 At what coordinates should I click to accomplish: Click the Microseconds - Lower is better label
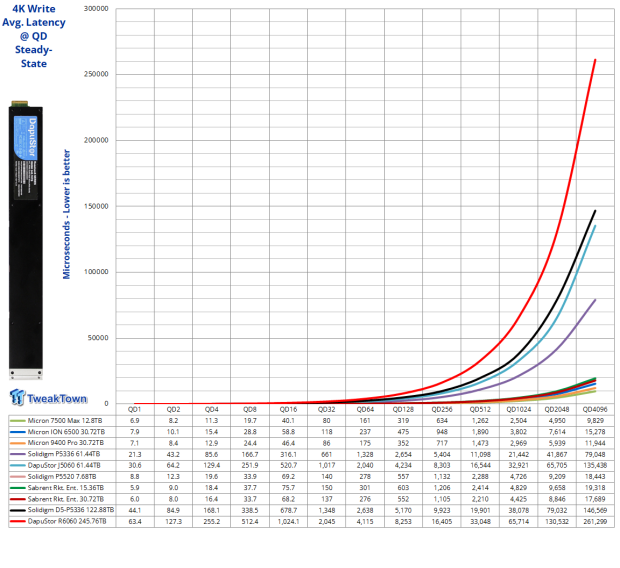pyautogui.click(x=66, y=214)
